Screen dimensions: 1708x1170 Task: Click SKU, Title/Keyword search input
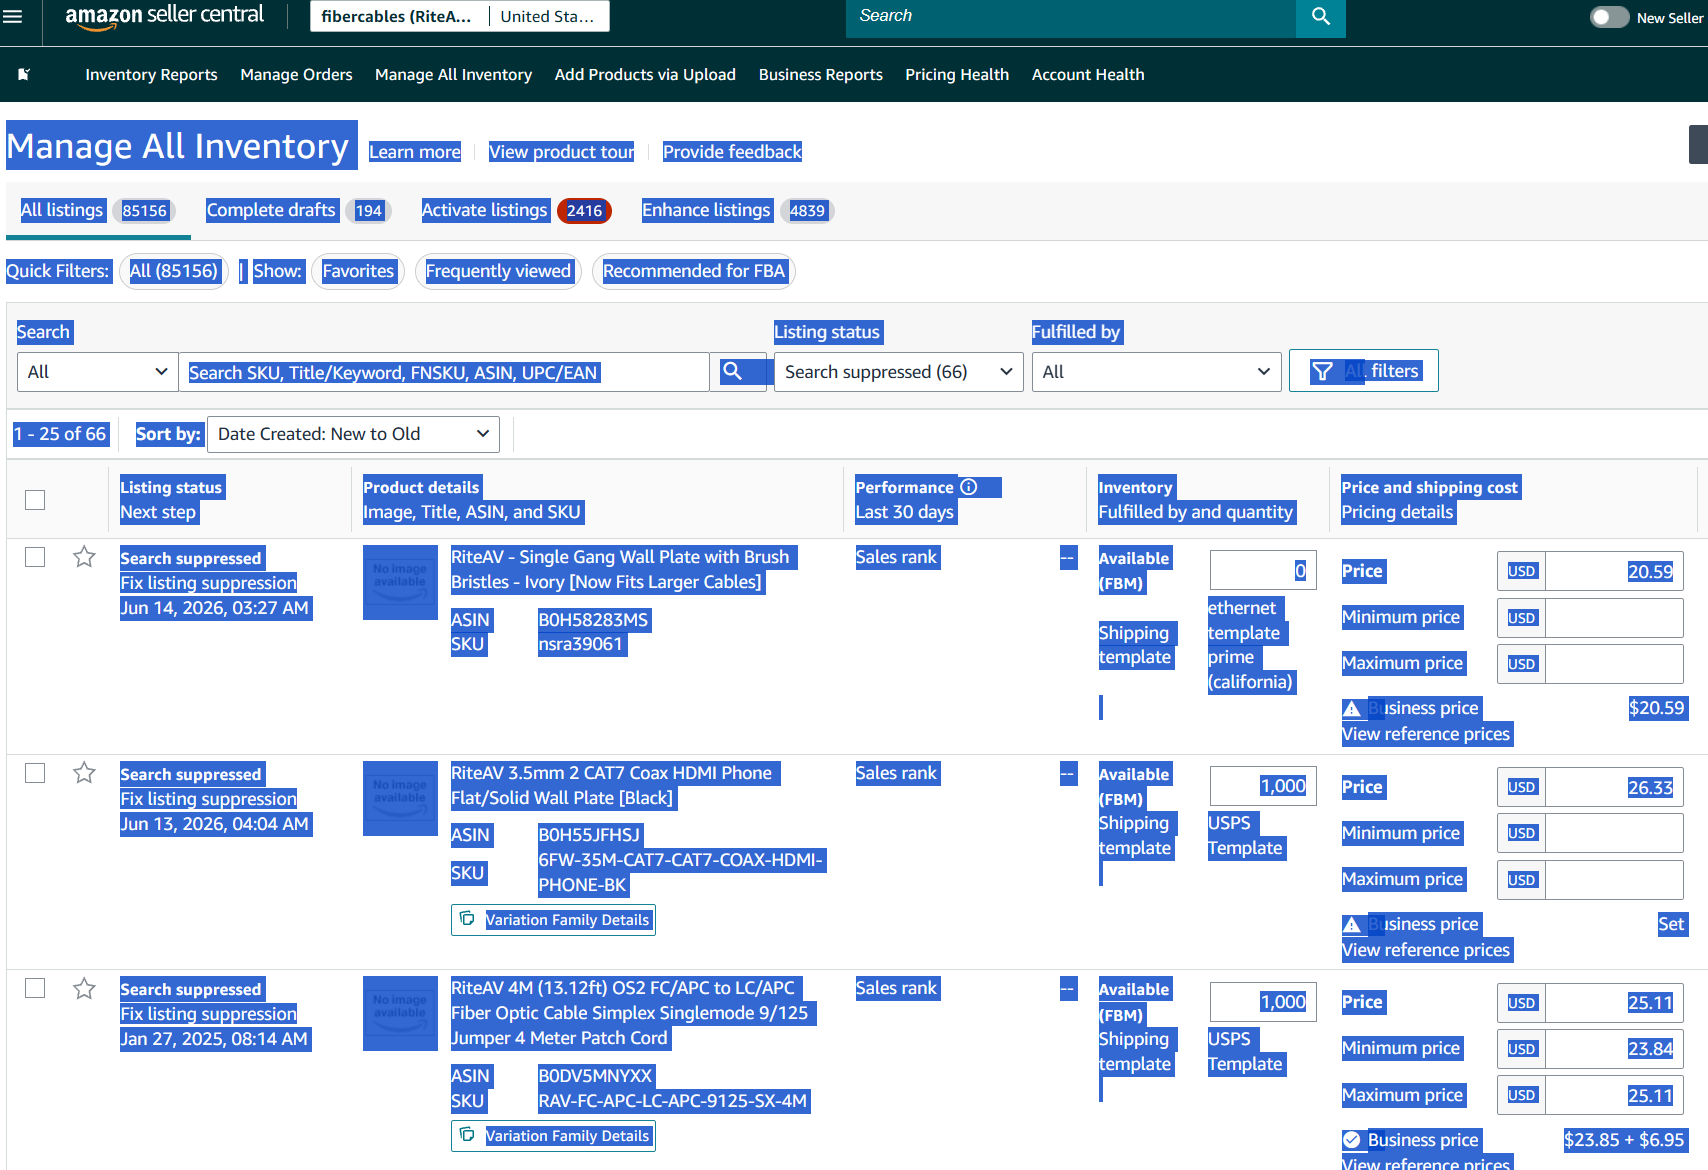coord(444,372)
